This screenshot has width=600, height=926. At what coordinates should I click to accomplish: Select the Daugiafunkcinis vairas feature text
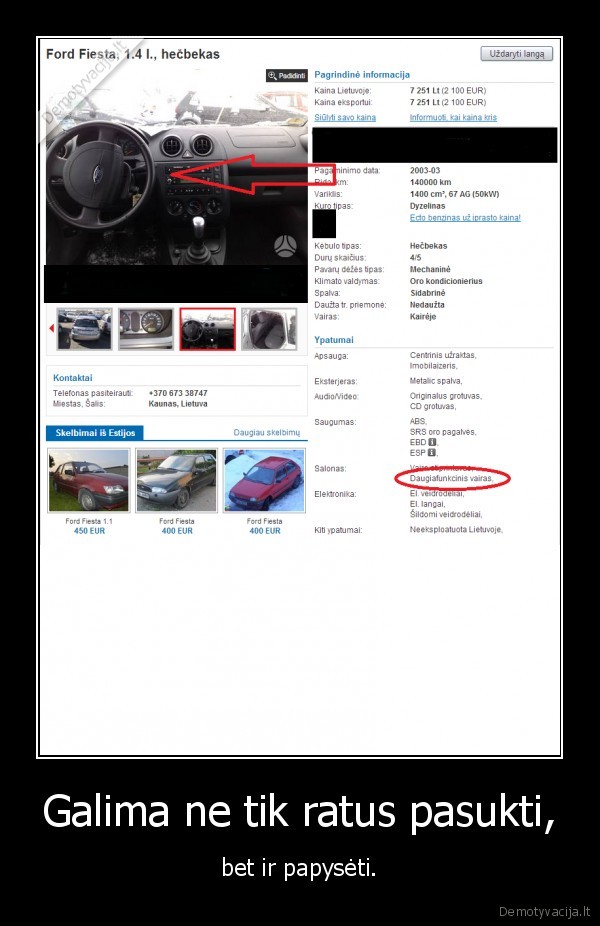(x=451, y=478)
